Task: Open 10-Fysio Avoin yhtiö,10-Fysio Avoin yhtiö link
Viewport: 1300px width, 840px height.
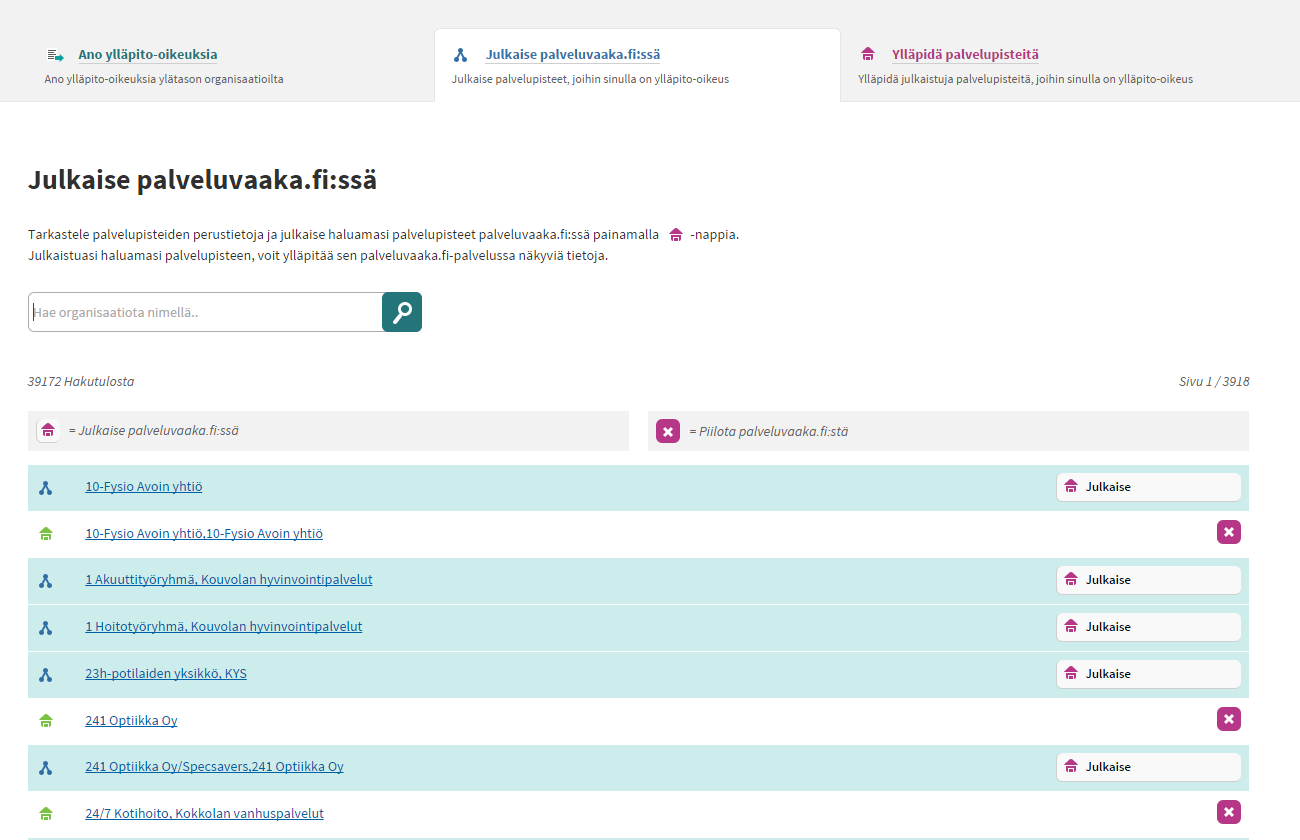Action: pos(204,534)
